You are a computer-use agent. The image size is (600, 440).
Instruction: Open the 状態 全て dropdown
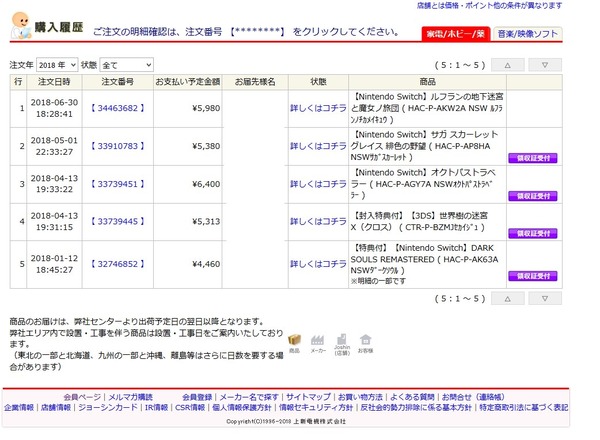[127, 65]
